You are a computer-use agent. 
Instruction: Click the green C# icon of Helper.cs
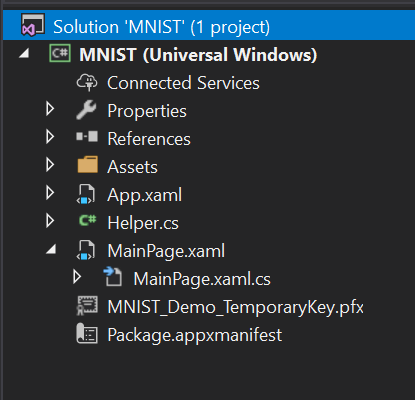click(x=88, y=220)
